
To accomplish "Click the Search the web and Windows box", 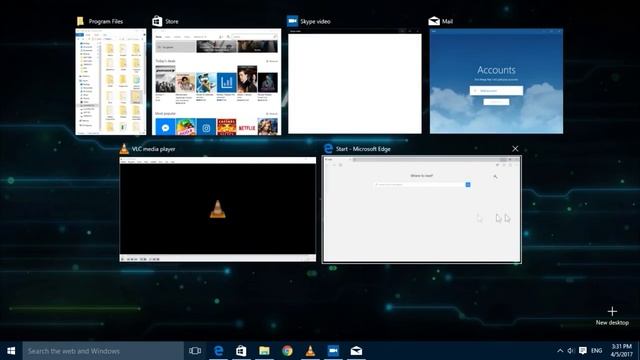I will click(x=103, y=351).
